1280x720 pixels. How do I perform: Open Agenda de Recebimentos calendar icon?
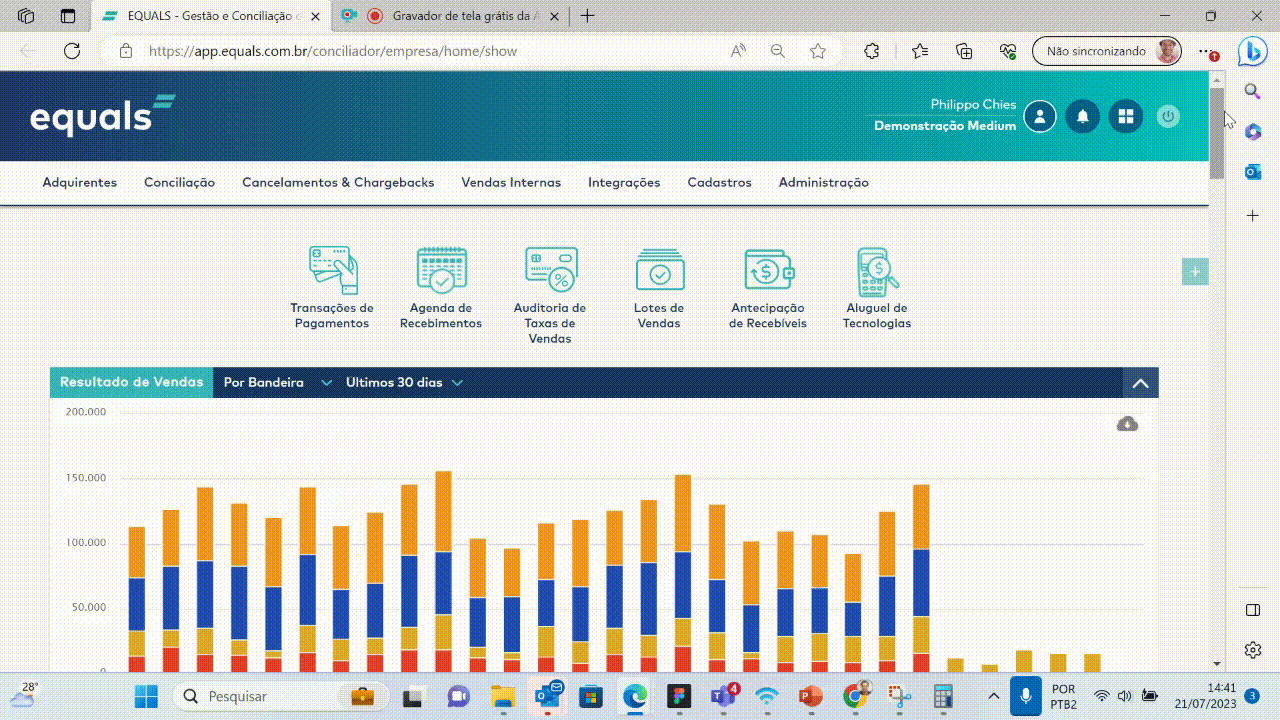441,270
